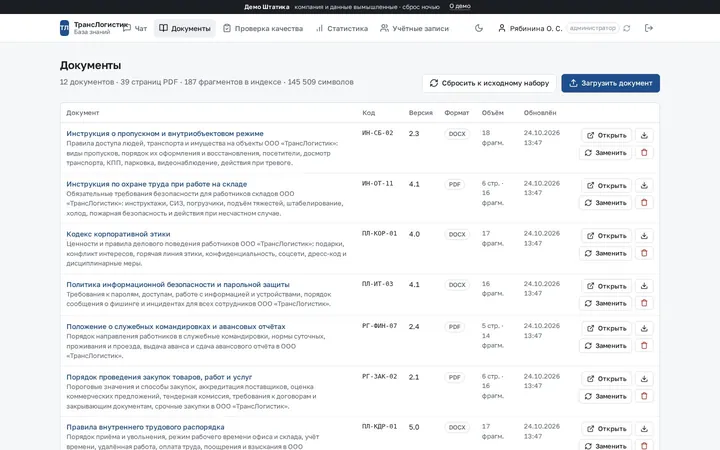Click the Обновлён column header

click(x=540, y=112)
